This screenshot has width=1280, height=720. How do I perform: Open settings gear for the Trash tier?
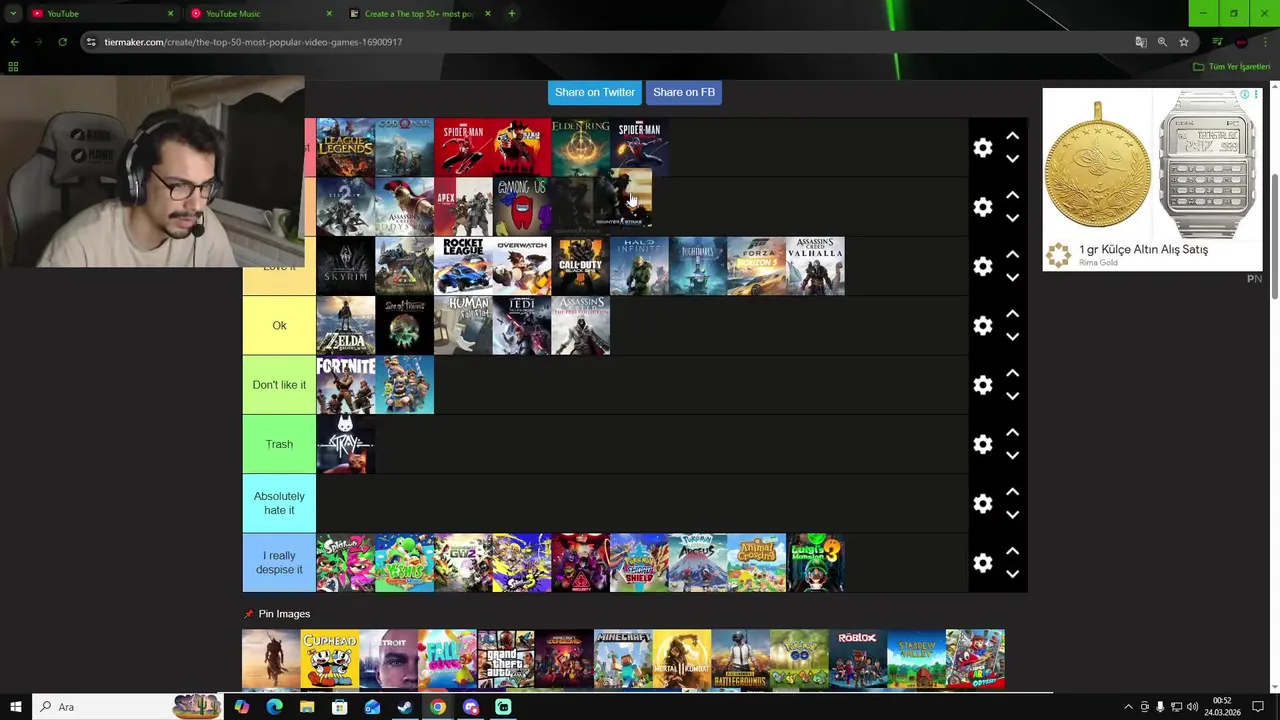[983, 444]
